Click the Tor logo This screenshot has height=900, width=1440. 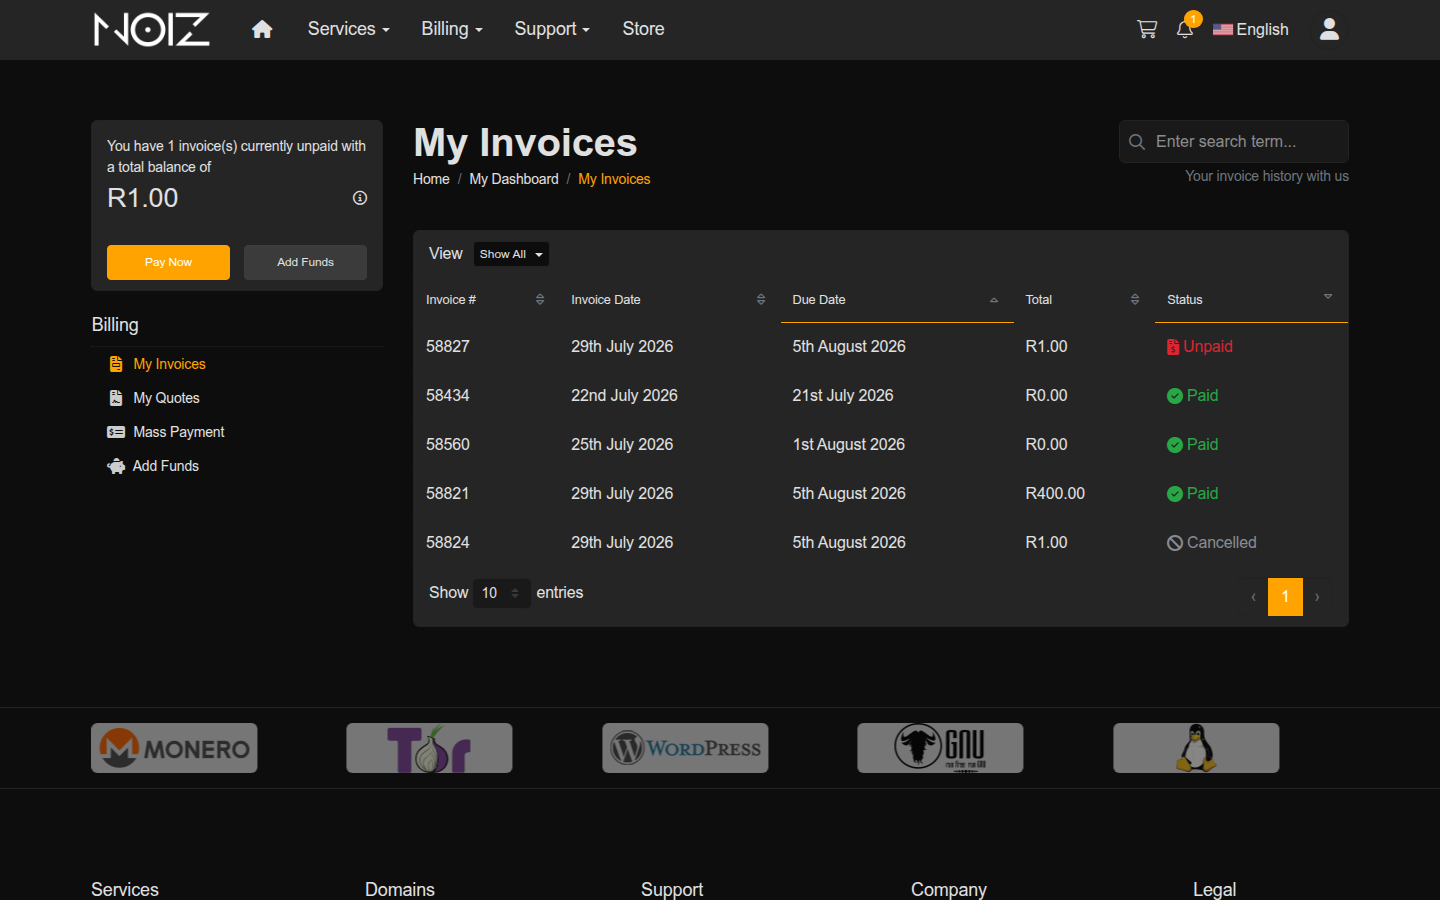coord(429,748)
